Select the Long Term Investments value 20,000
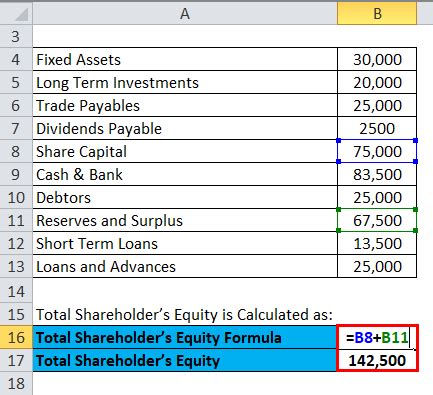The image size is (433, 395). (x=377, y=82)
